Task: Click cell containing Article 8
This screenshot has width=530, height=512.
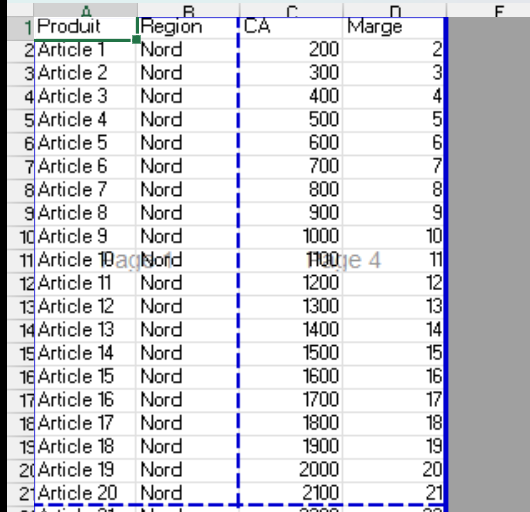Action: click(85, 214)
